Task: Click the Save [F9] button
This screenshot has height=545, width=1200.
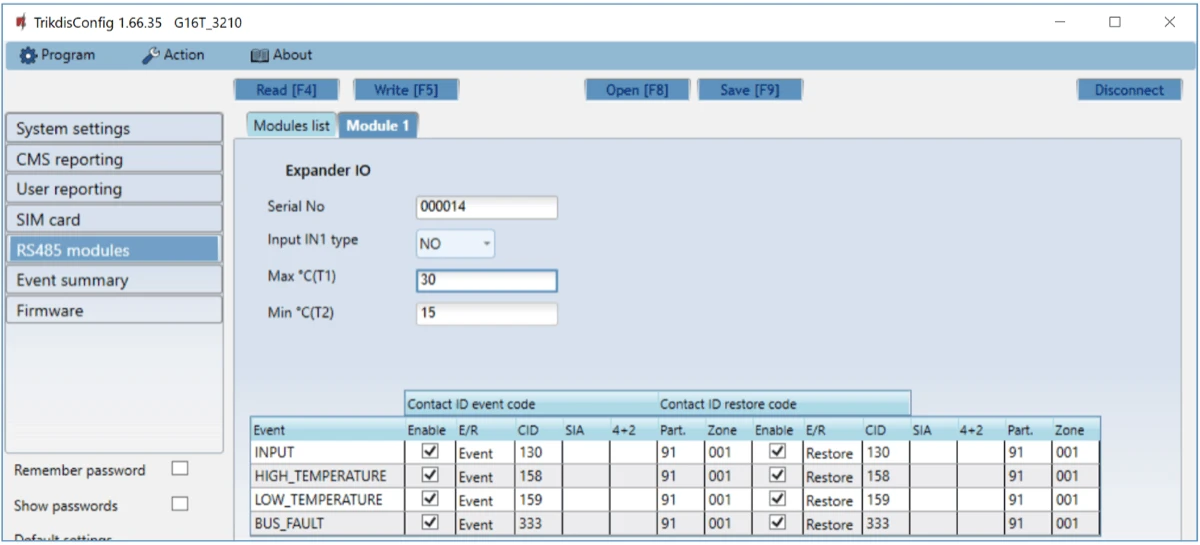Action: tap(749, 90)
